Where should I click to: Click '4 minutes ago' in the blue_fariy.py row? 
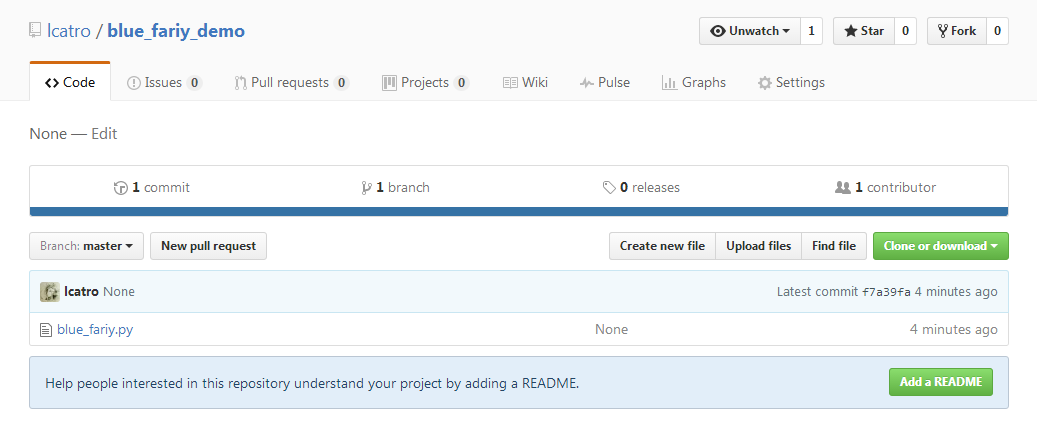[x=954, y=329]
